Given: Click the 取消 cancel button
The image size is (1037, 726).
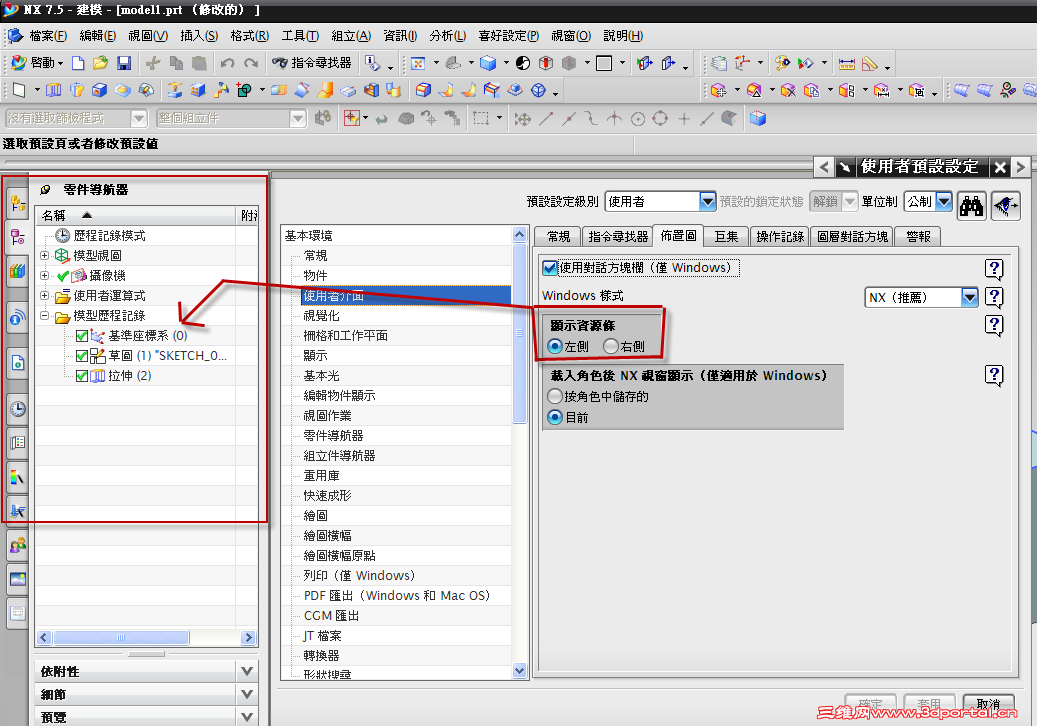Looking at the screenshot, I should 988,704.
